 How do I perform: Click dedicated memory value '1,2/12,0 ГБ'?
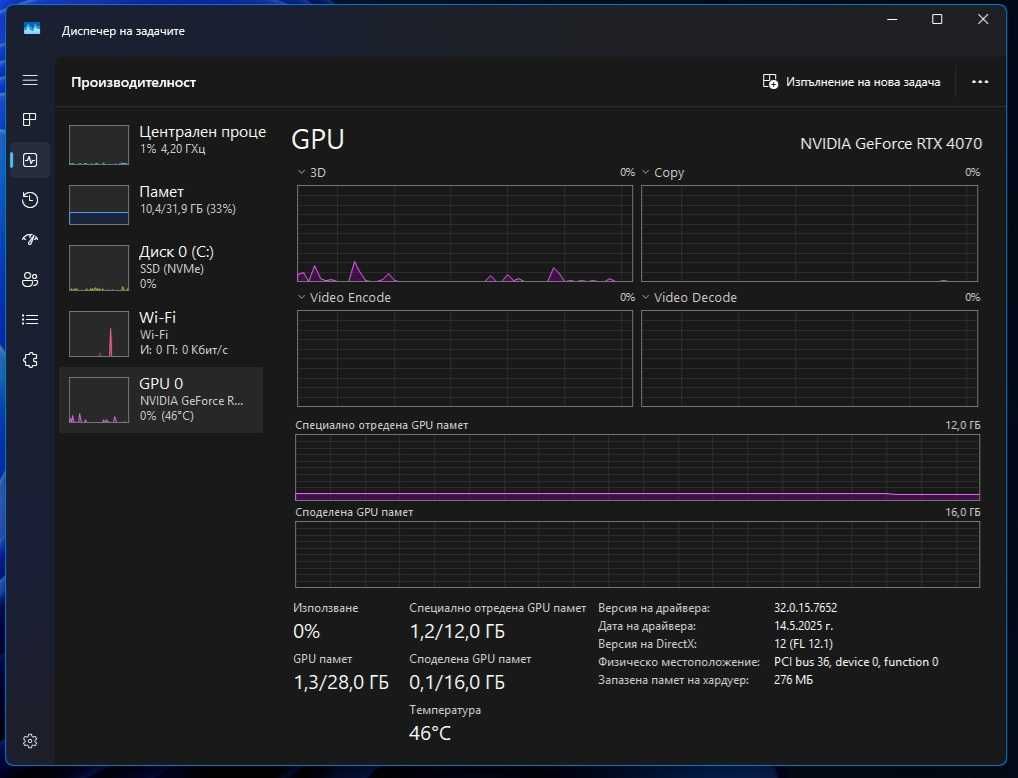point(457,631)
